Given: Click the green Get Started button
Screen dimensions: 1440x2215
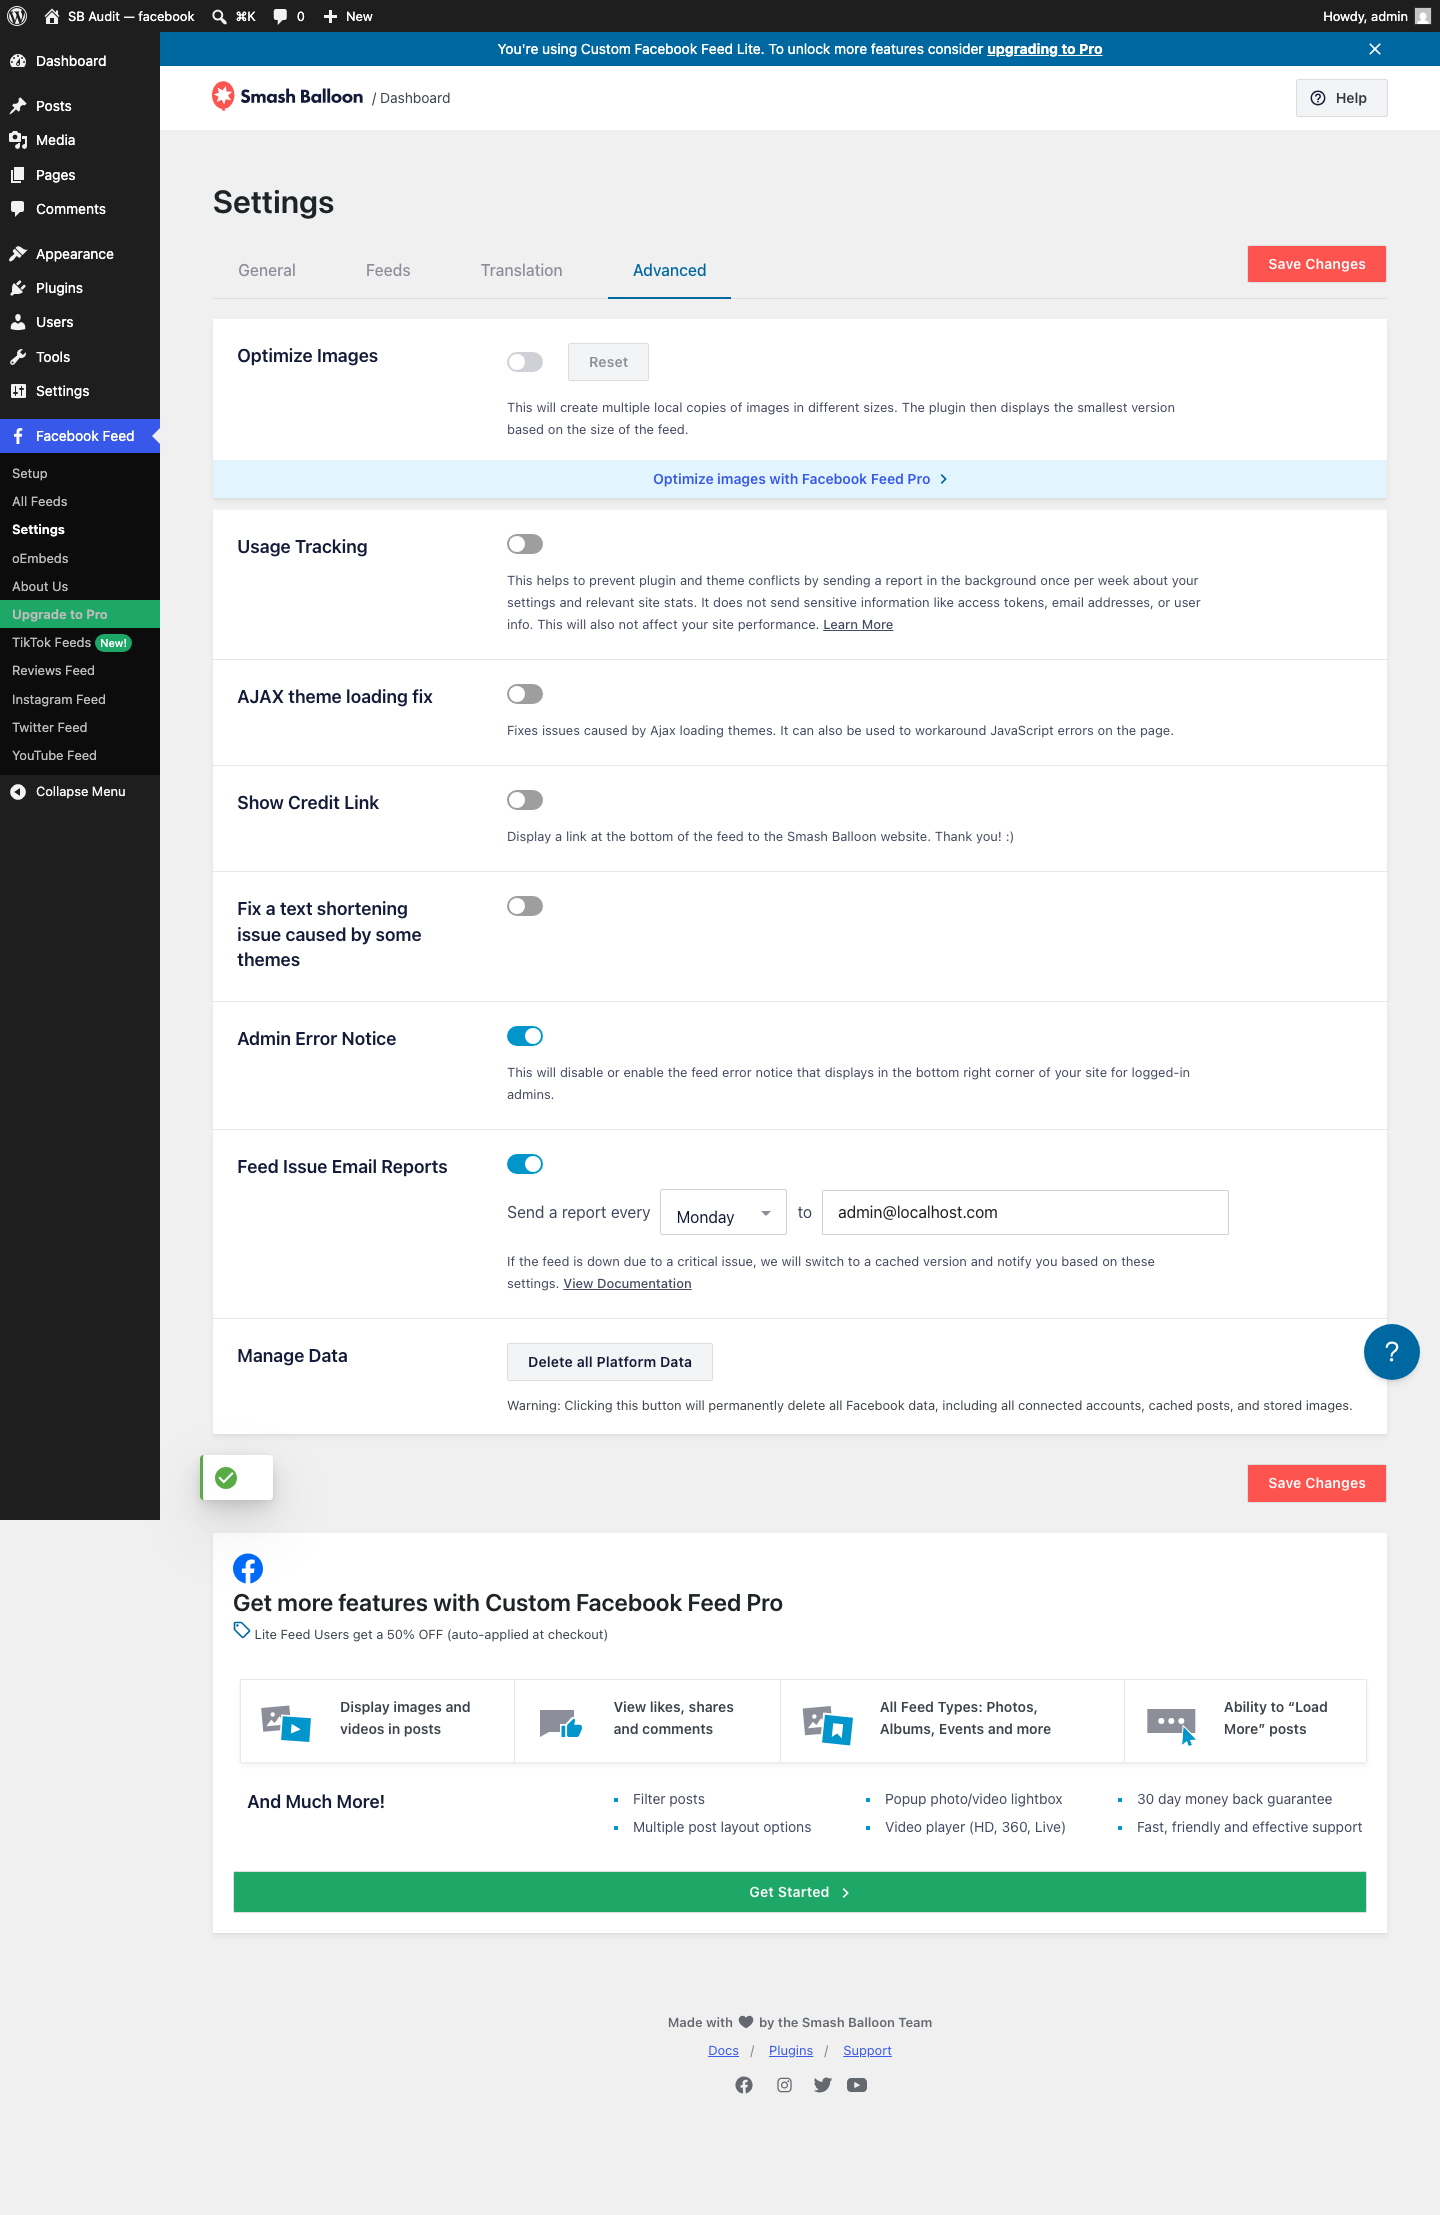Looking at the screenshot, I should click(800, 1892).
